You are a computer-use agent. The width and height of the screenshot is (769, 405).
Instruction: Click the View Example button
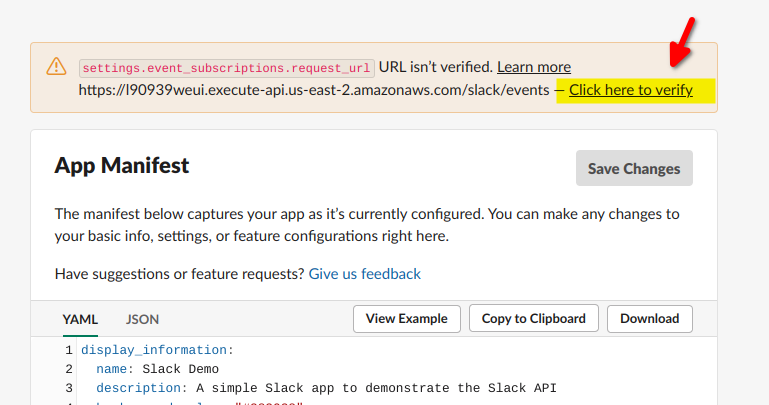[x=407, y=319]
